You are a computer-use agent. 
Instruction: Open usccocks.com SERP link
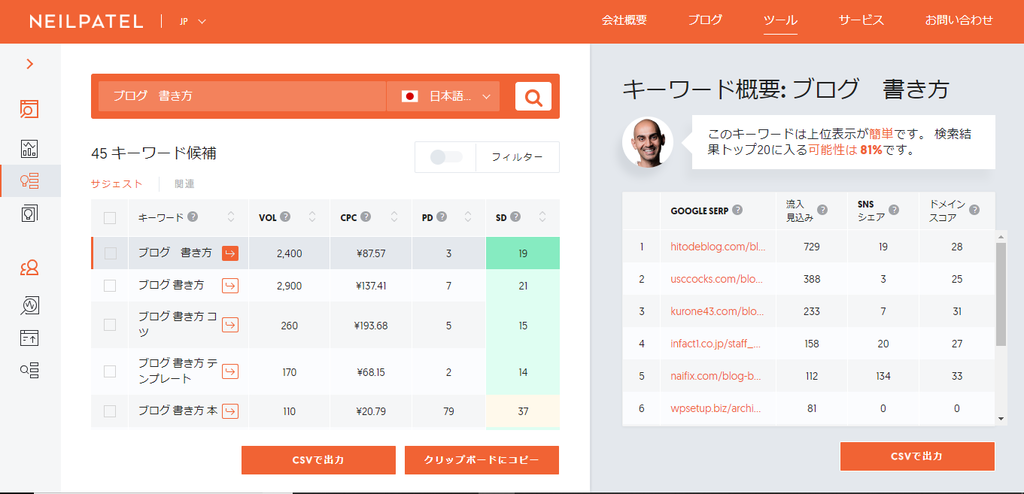click(x=718, y=279)
